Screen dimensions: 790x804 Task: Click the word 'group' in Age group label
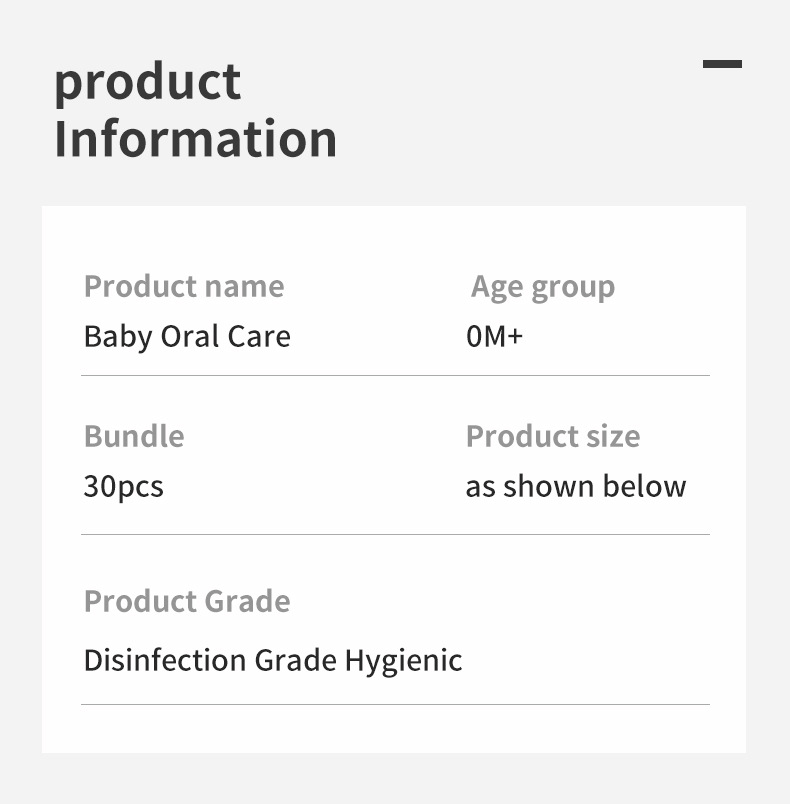(x=572, y=288)
